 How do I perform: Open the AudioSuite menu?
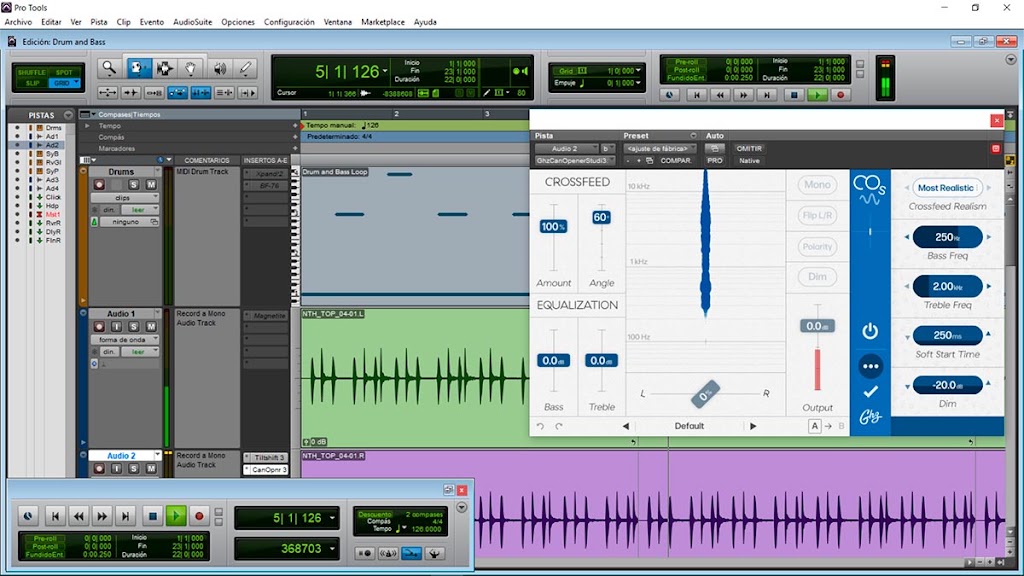pos(193,22)
